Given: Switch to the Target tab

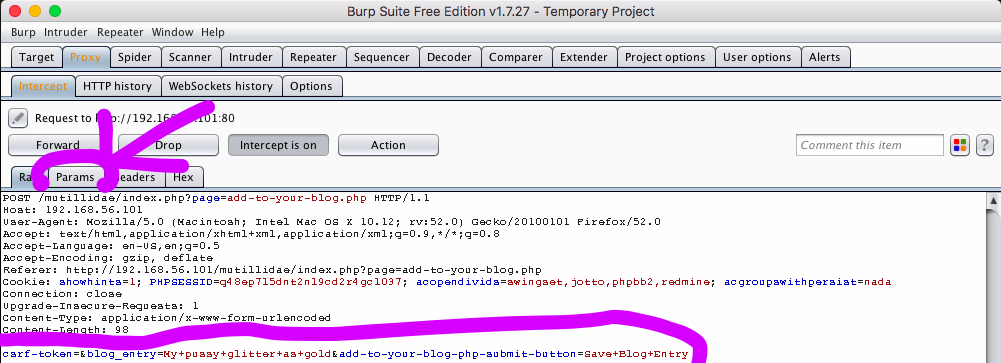Looking at the screenshot, I should click(36, 57).
